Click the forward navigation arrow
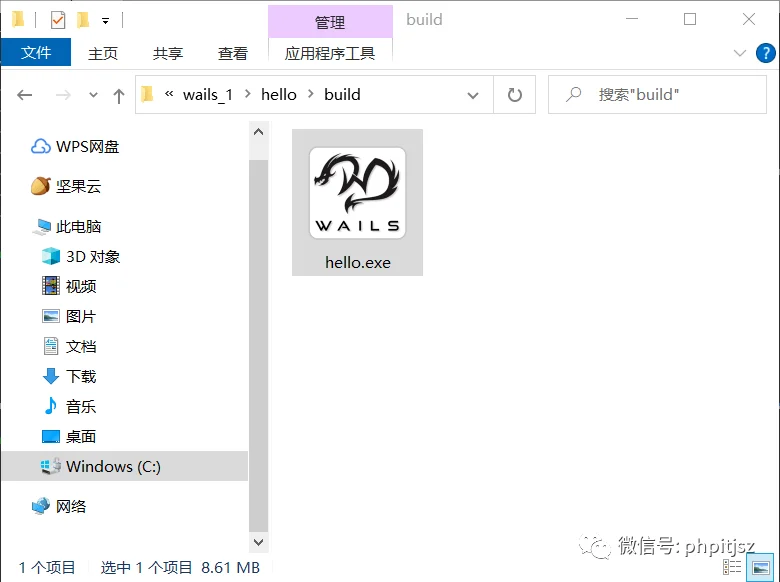Screen dimensions: 780x582 (63, 95)
